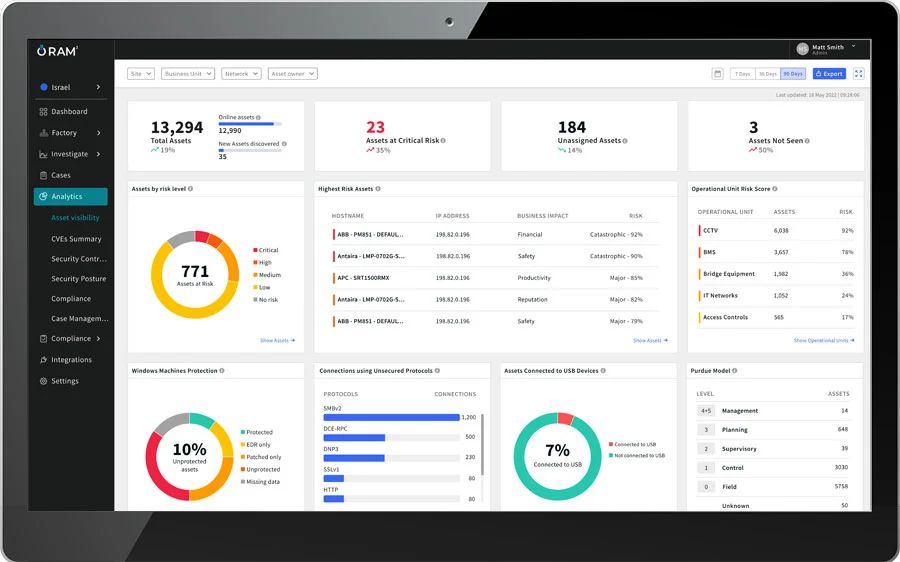Toggle the No risk legend entry
The image size is (900, 562).
point(266,300)
